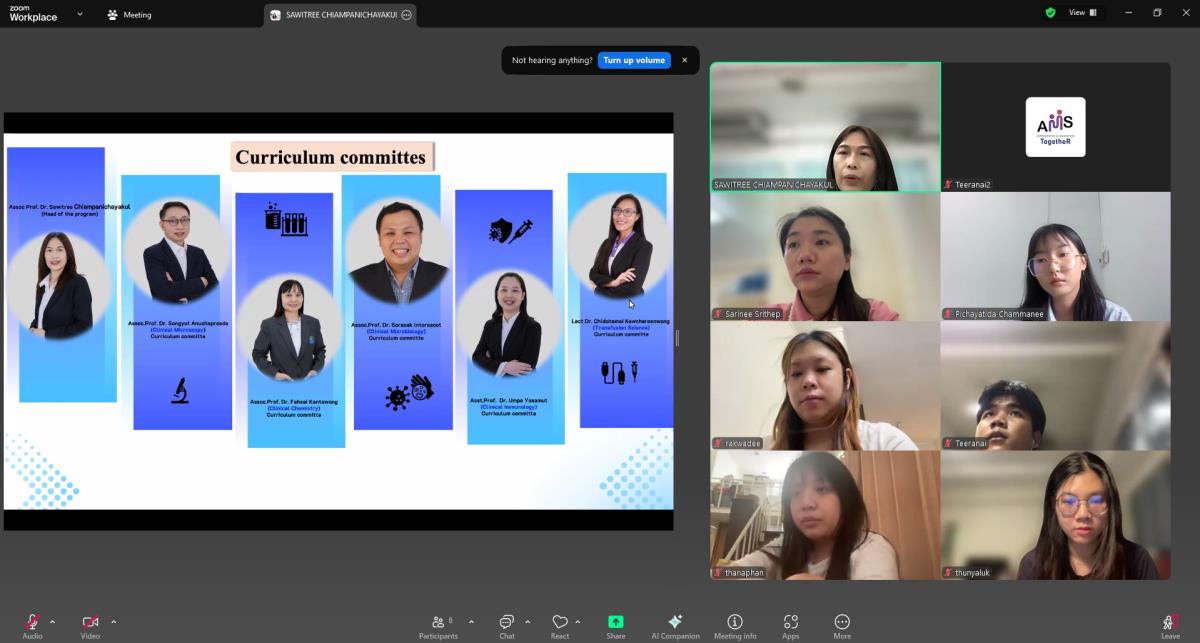Open audio options chevron beside Audio

tap(53, 621)
